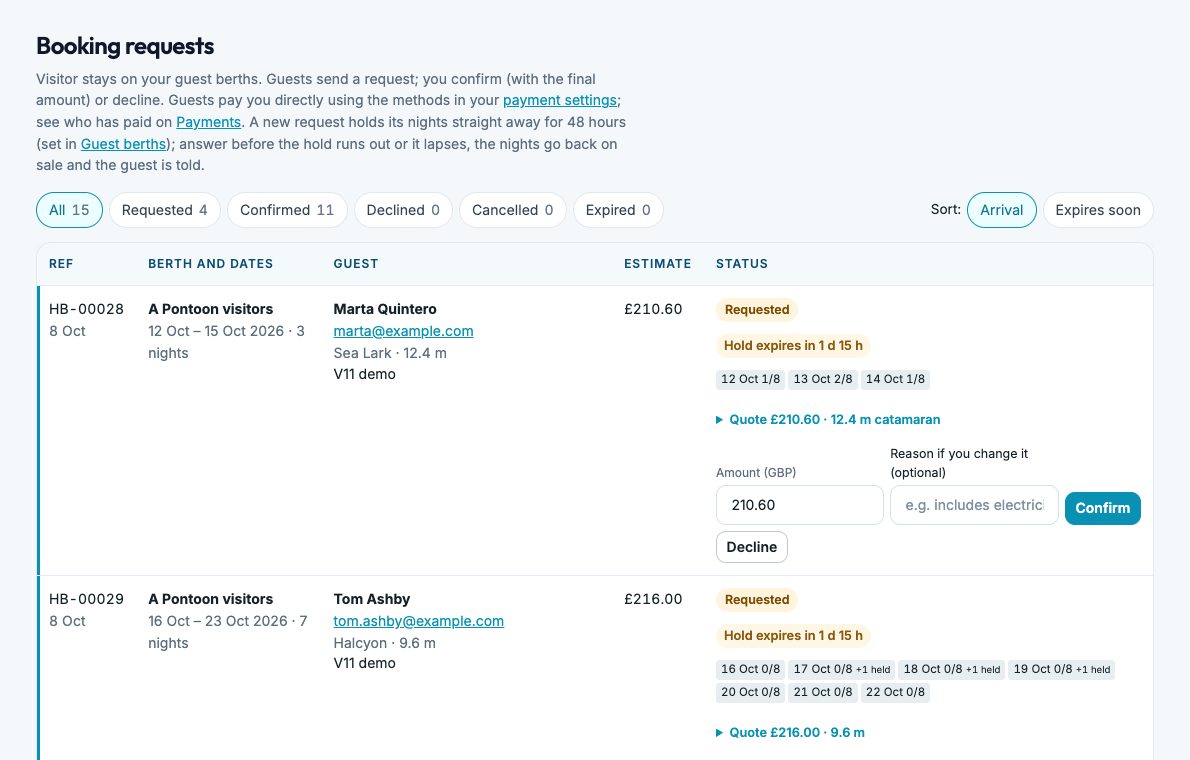Click the STATUS column header
The image size is (1190, 760).
pos(741,263)
